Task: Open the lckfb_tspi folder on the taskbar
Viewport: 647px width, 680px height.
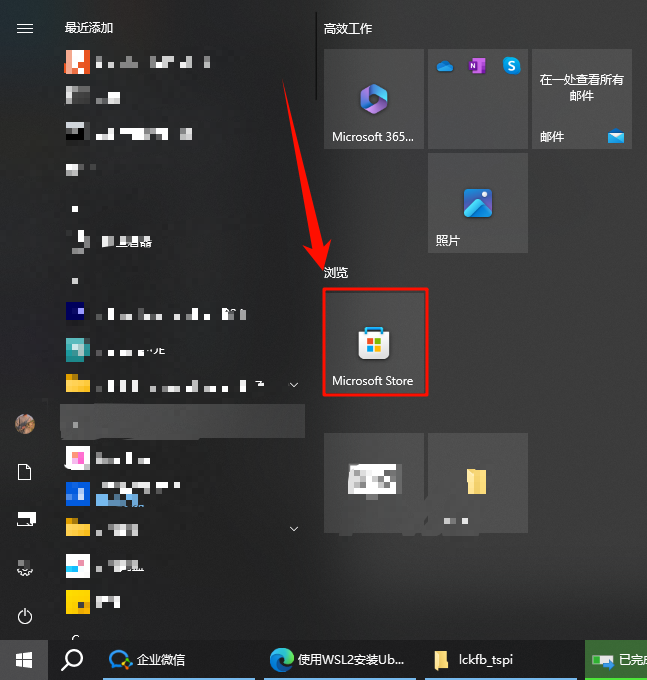Action: [x=501, y=660]
